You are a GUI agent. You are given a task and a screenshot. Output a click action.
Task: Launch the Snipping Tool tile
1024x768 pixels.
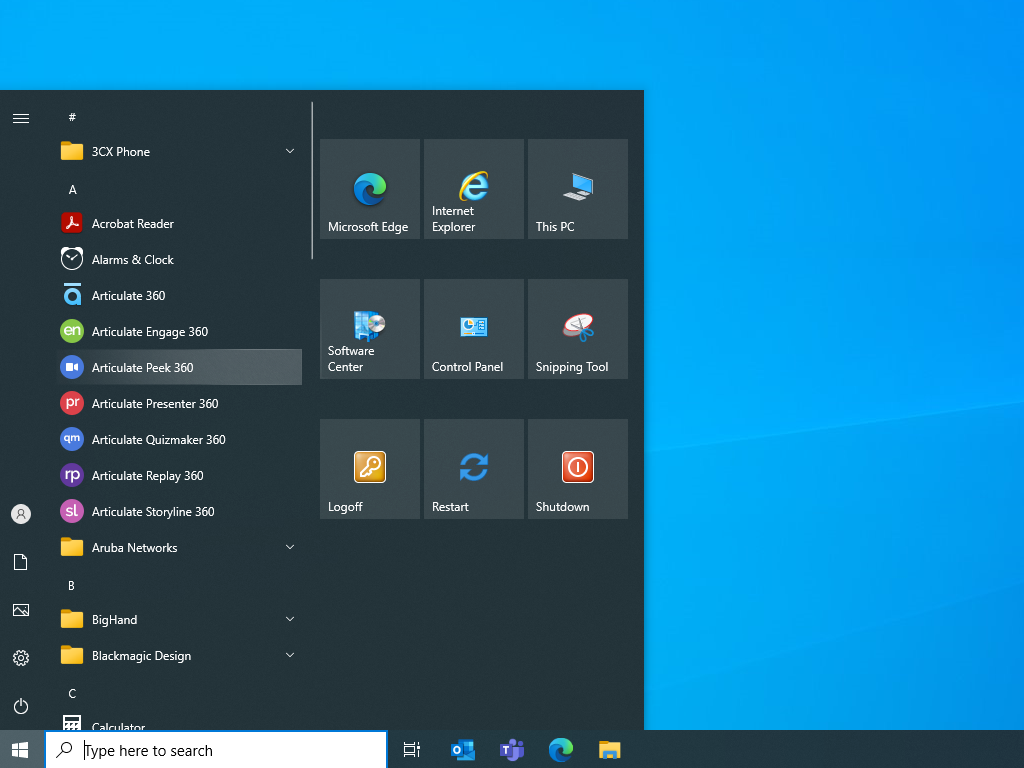[x=577, y=329]
